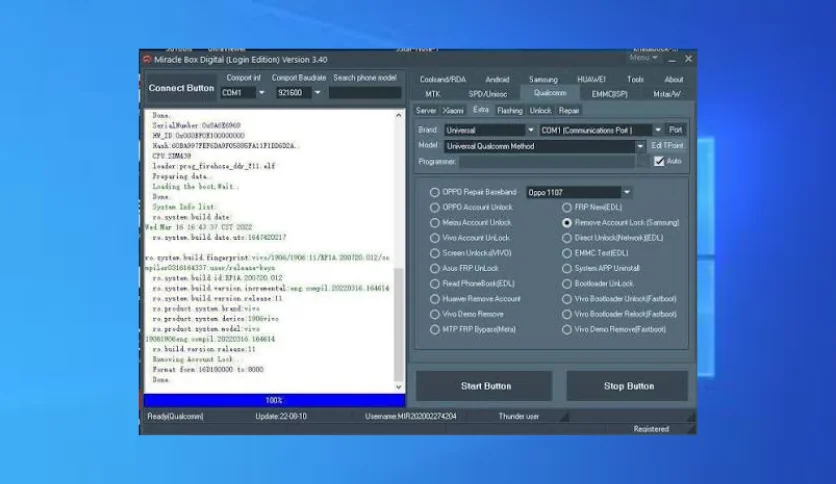This screenshot has width=836, height=484.
Task: Click Username MIR202002274204 in status bar
Action: click(x=411, y=416)
